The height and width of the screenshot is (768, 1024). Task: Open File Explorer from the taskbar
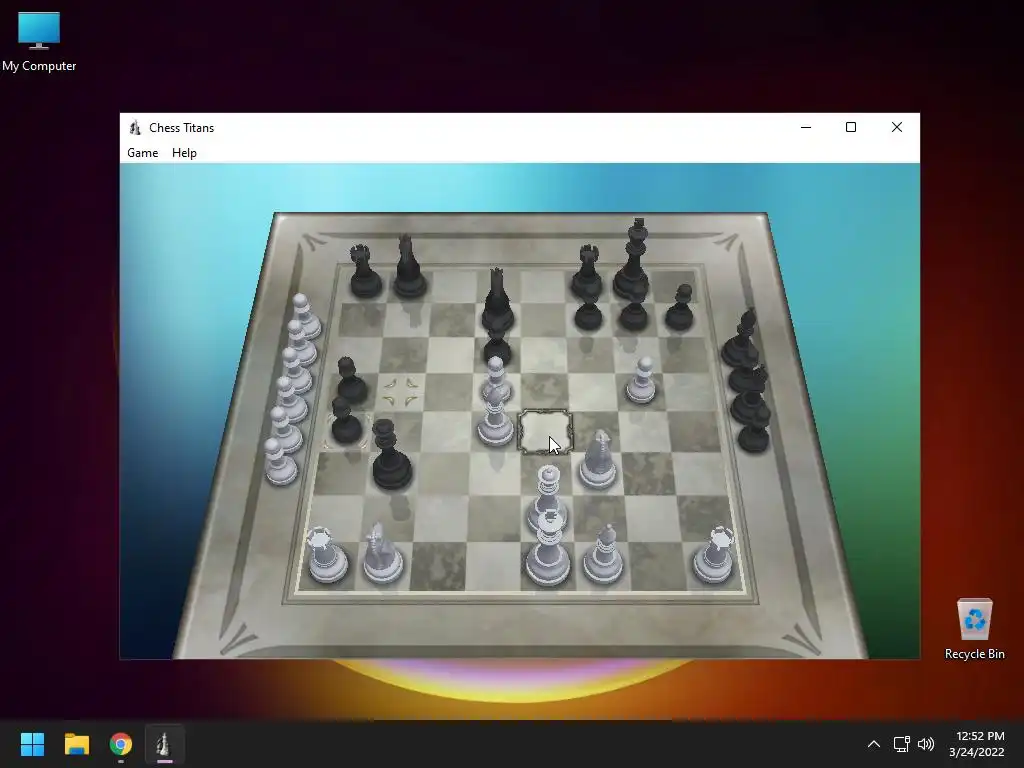[x=76, y=744]
